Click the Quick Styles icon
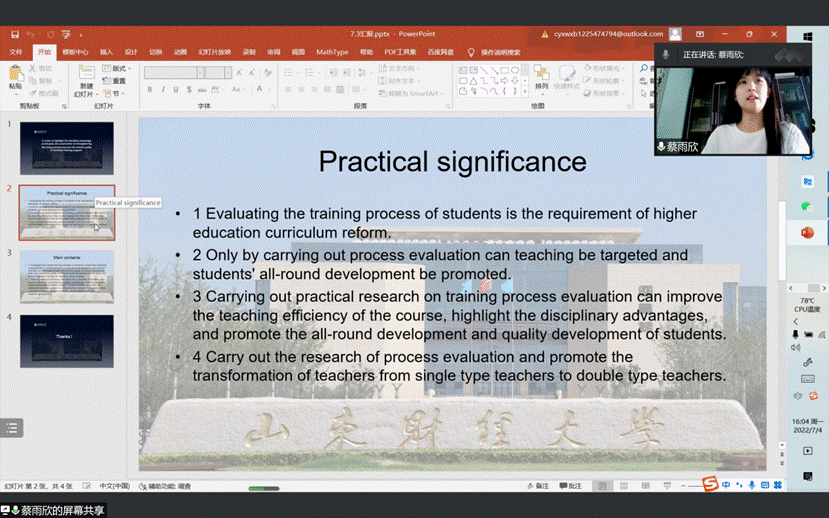Image resolution: width=829 pixels, height=518 pixels. (566, 75)
